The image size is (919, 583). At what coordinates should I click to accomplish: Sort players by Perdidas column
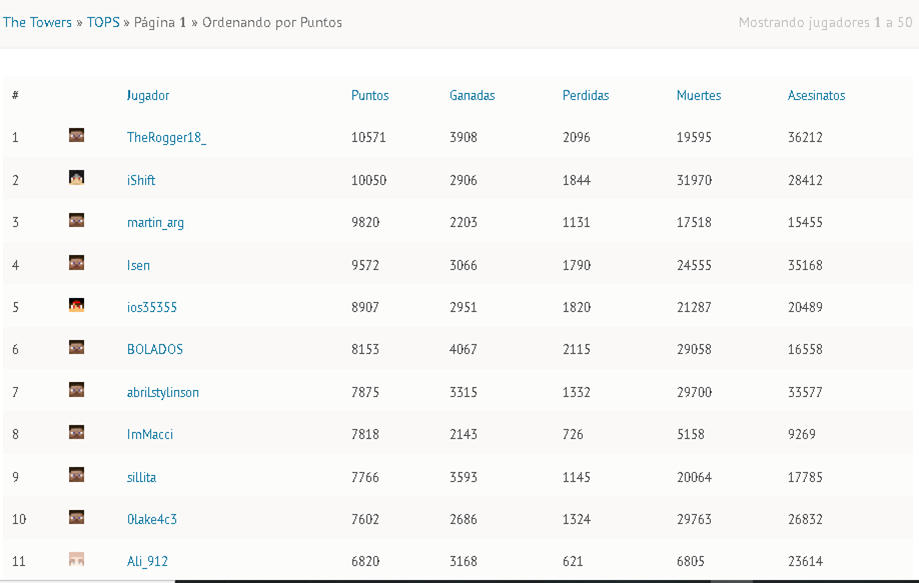pyautogui.click(x=585, y=96)
